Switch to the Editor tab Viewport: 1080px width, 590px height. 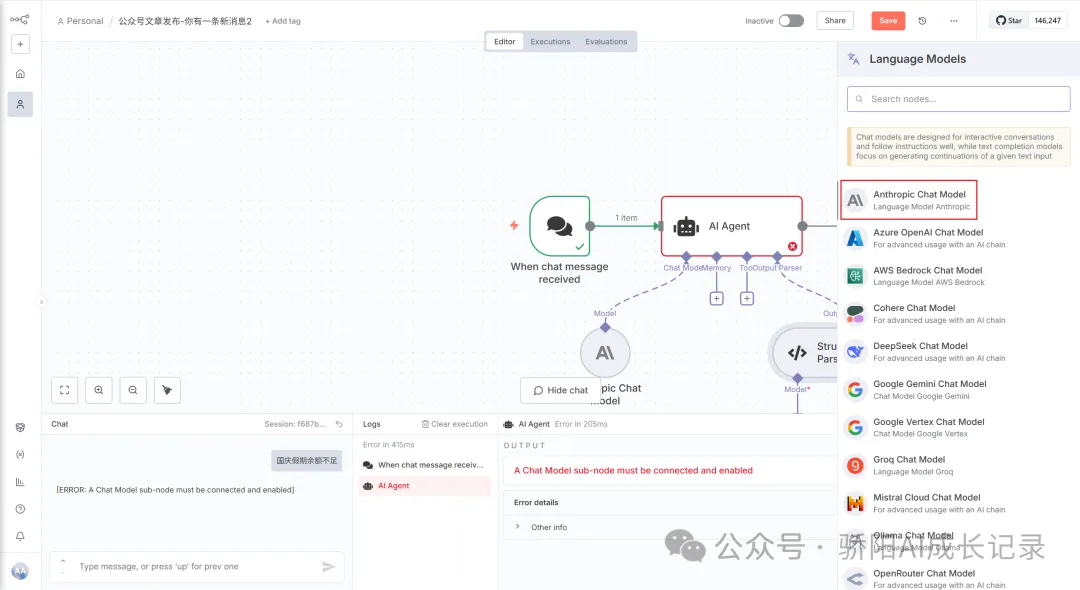click(504, 41)
